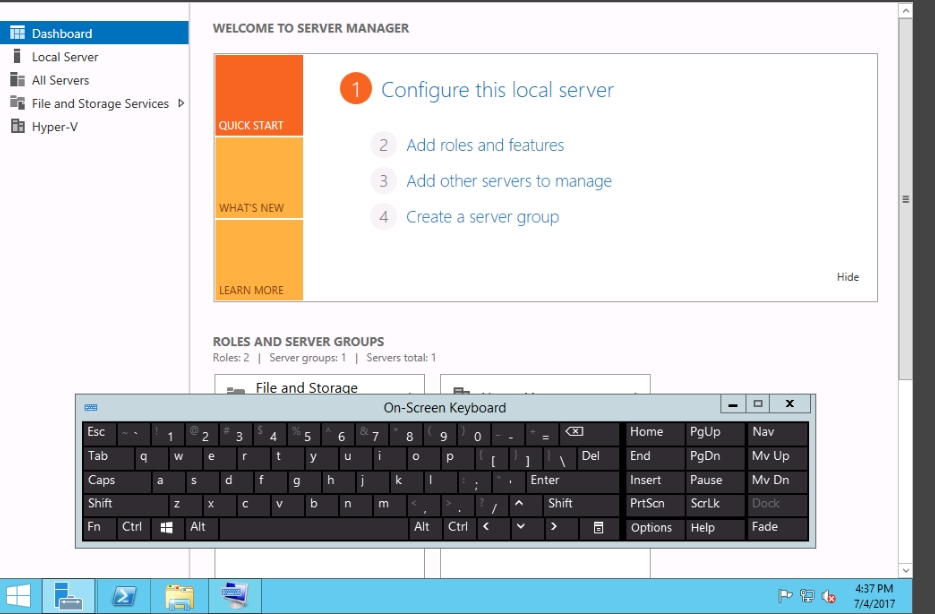Click the Hyper-V icon in the sidebar
The height and width of the screenshot is (614, 935).
pos(18,126)
